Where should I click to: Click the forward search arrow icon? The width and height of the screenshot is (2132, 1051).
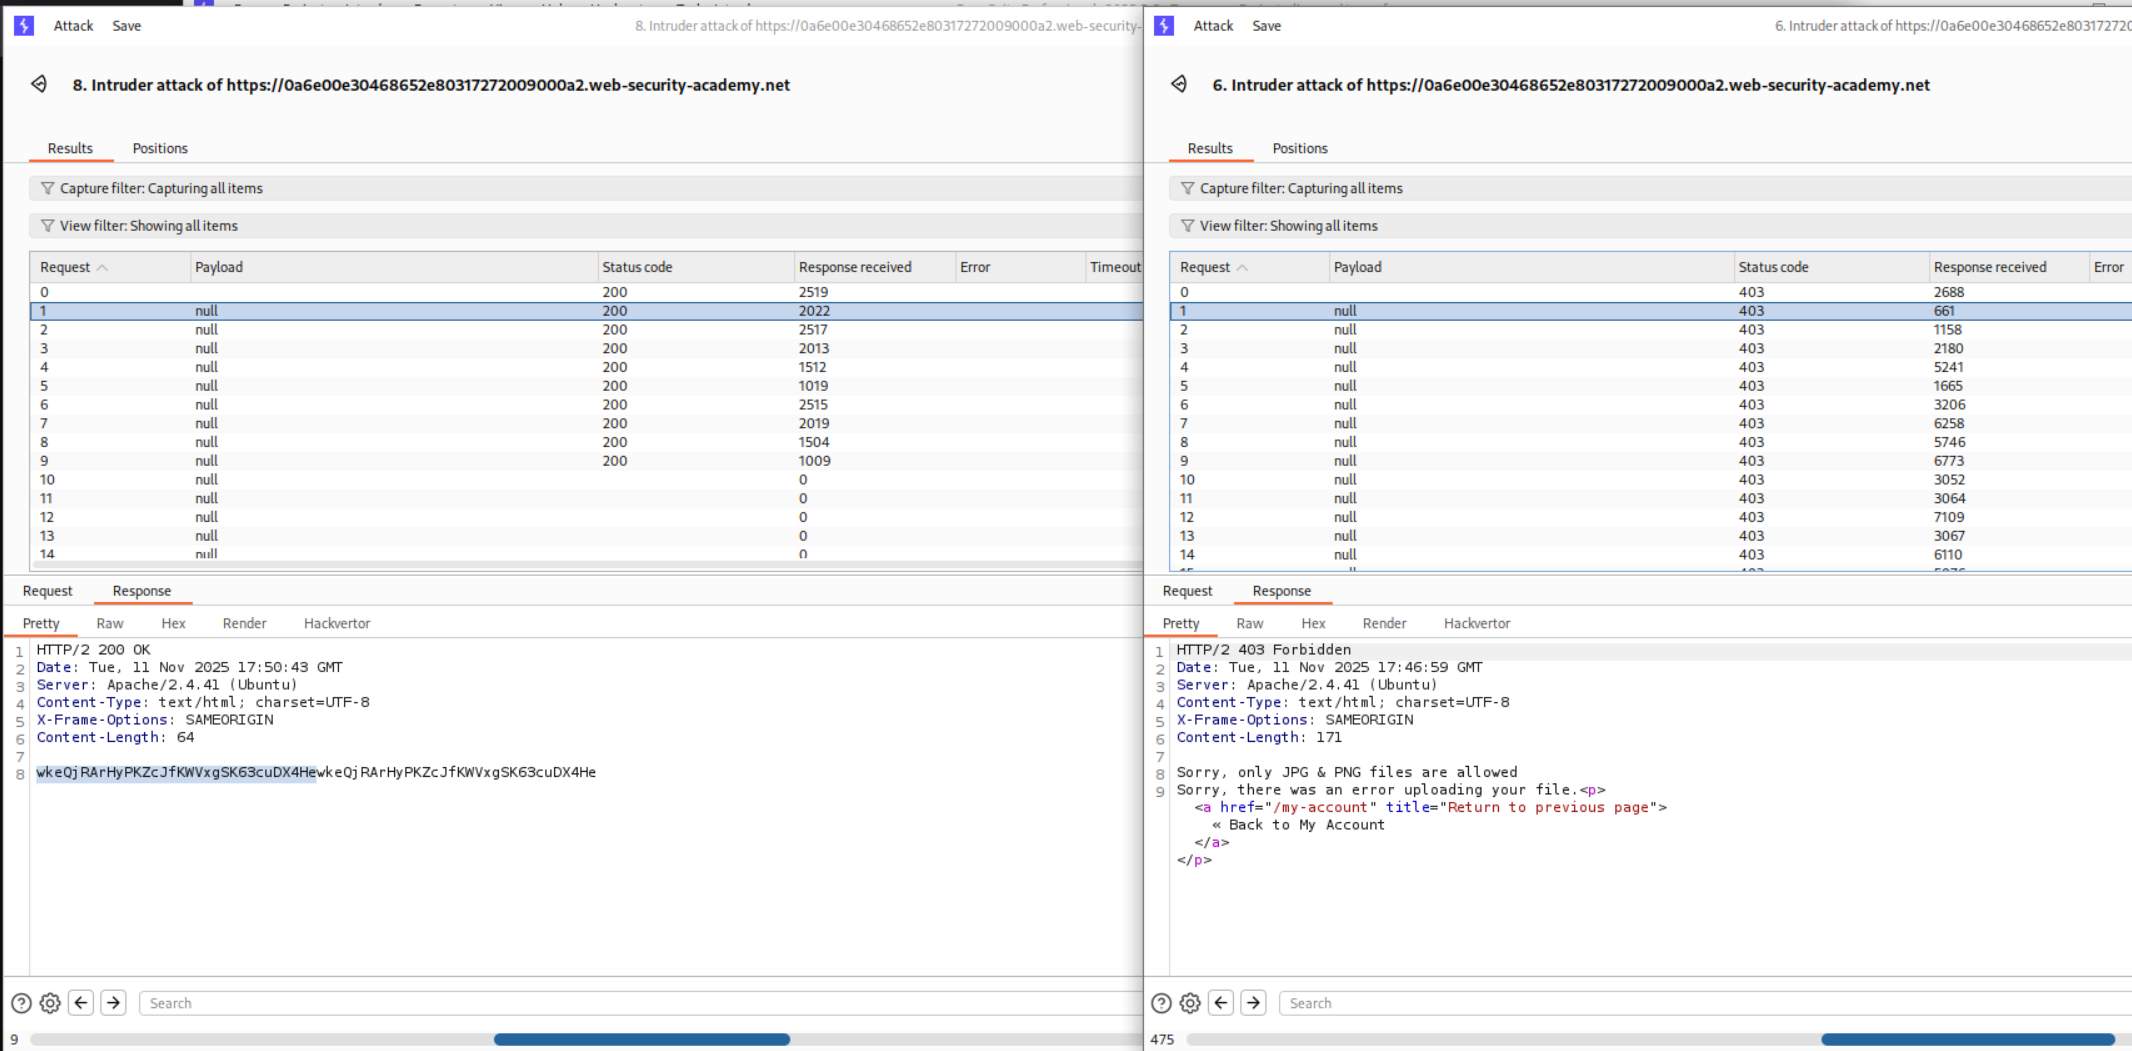pos(113,1002)
